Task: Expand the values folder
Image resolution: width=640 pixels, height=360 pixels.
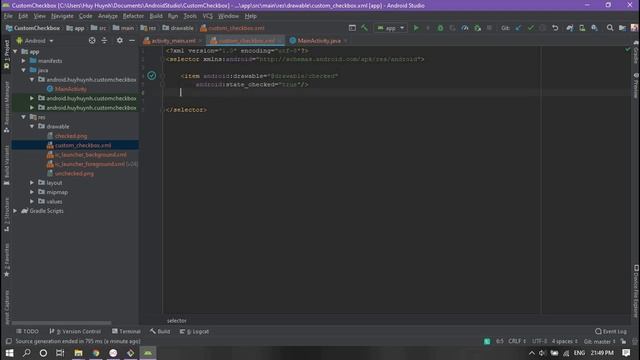Action: pos(32,202)
